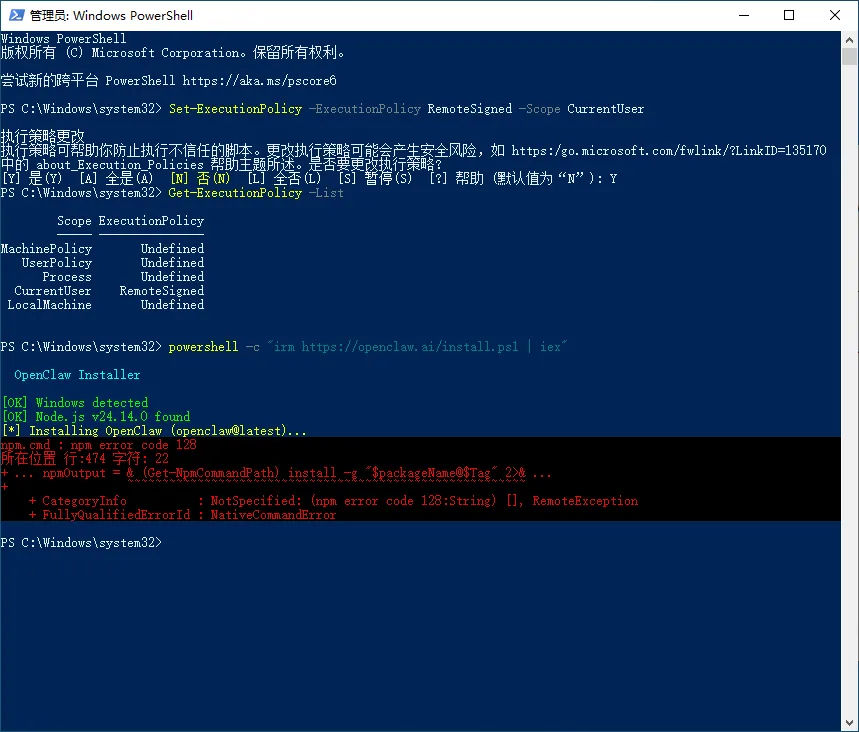Screen dimensions: 859x732
Task: Click the pscore6 URL in the banner
Action: pyautogui.click(x=260, y=81)
